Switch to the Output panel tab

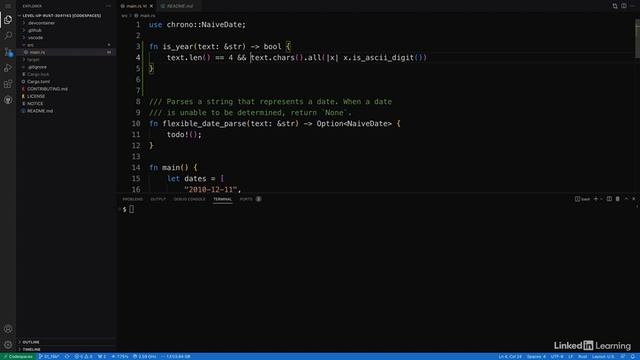[158, 199]
